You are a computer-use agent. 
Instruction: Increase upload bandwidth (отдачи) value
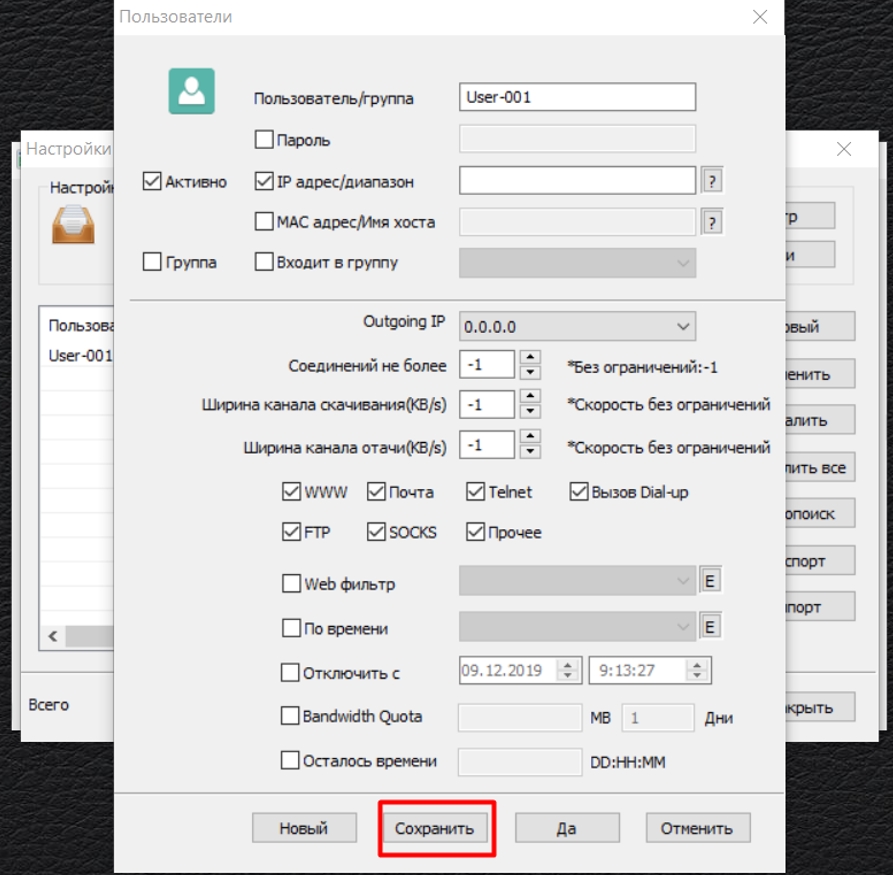(x=530, y=437)
